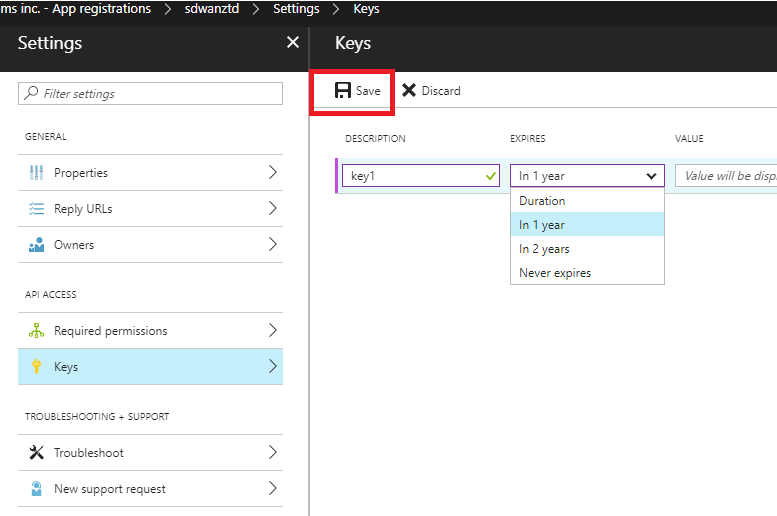The width and height of the screenshot is (777, 516).
Task: Click the green checkmark in key1 field
Action: pos(491,176)
